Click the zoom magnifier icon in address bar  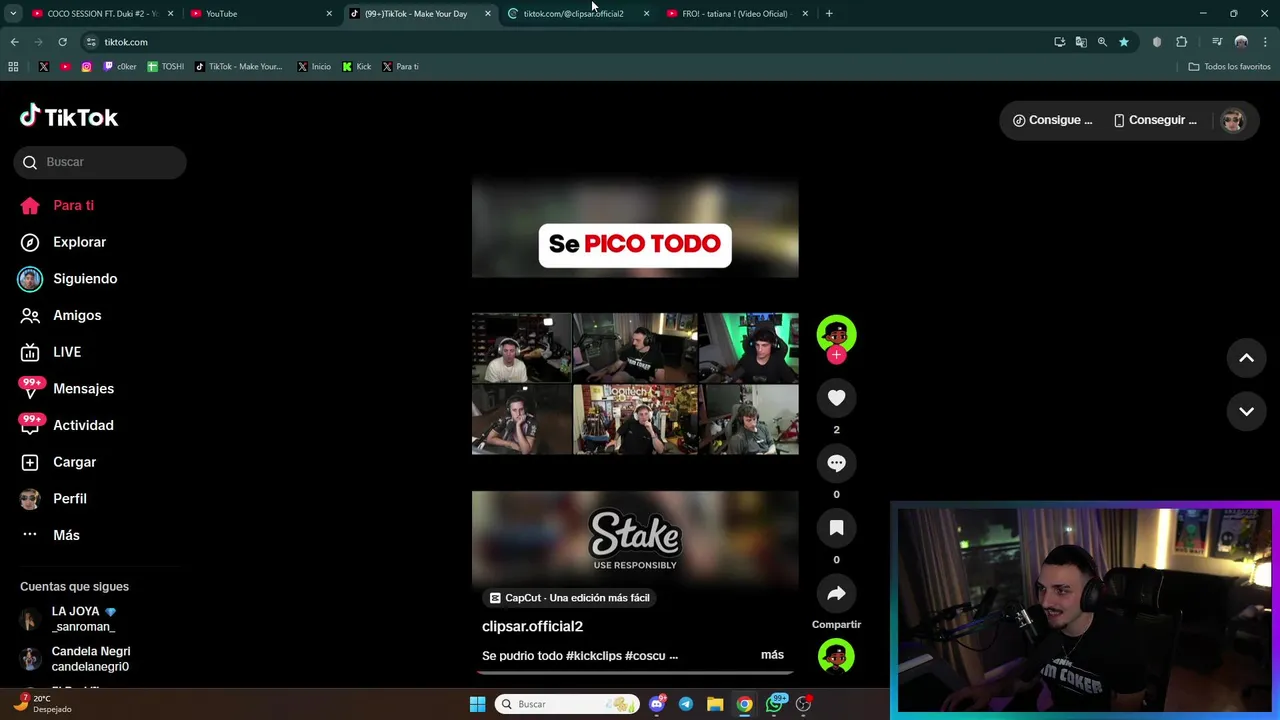tap(1102, 42)
